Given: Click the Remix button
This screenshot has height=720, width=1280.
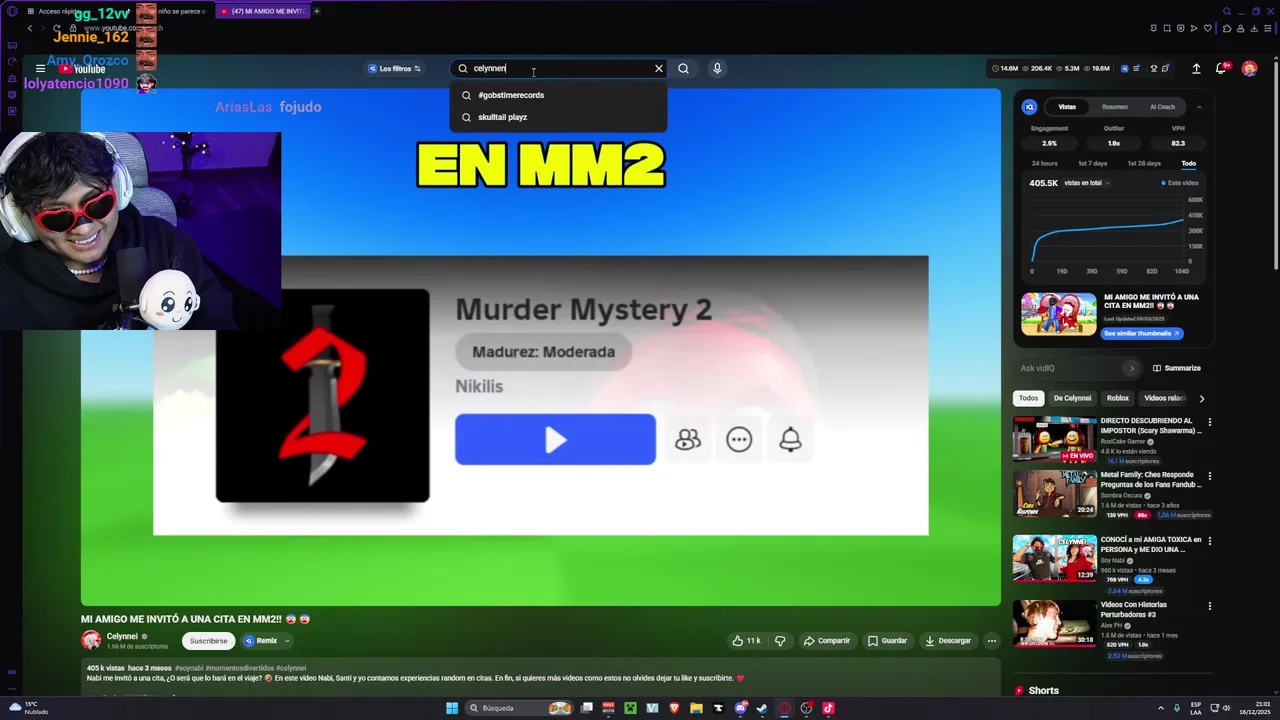Looking at the screenshot, I should 261,641.
